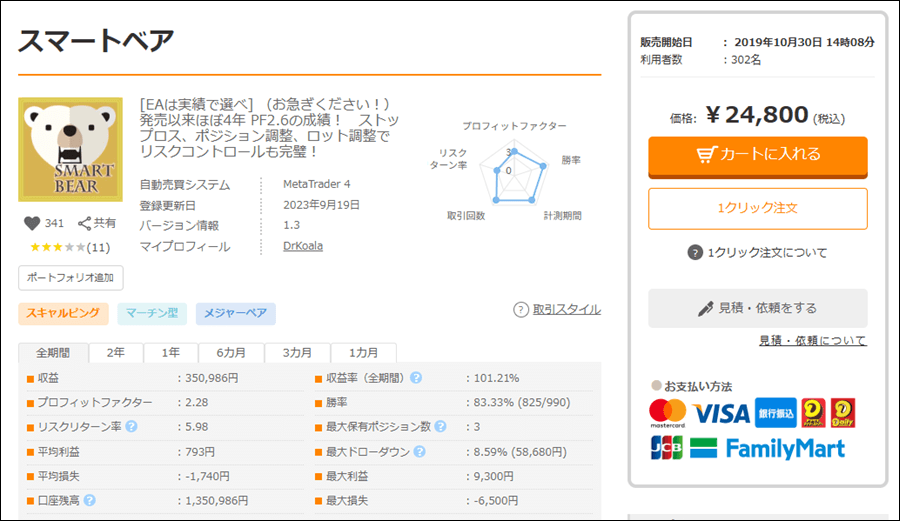The width and height of the screenshot is (900, 521).
Task: Click the heart favorite icon
Action: pyautogui.click(x=30, y=224)
